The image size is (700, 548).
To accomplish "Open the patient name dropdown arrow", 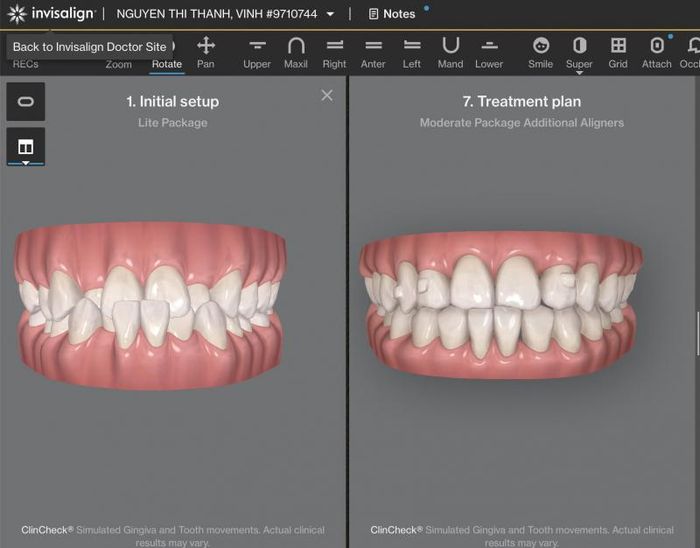I will tap(330, 14).
